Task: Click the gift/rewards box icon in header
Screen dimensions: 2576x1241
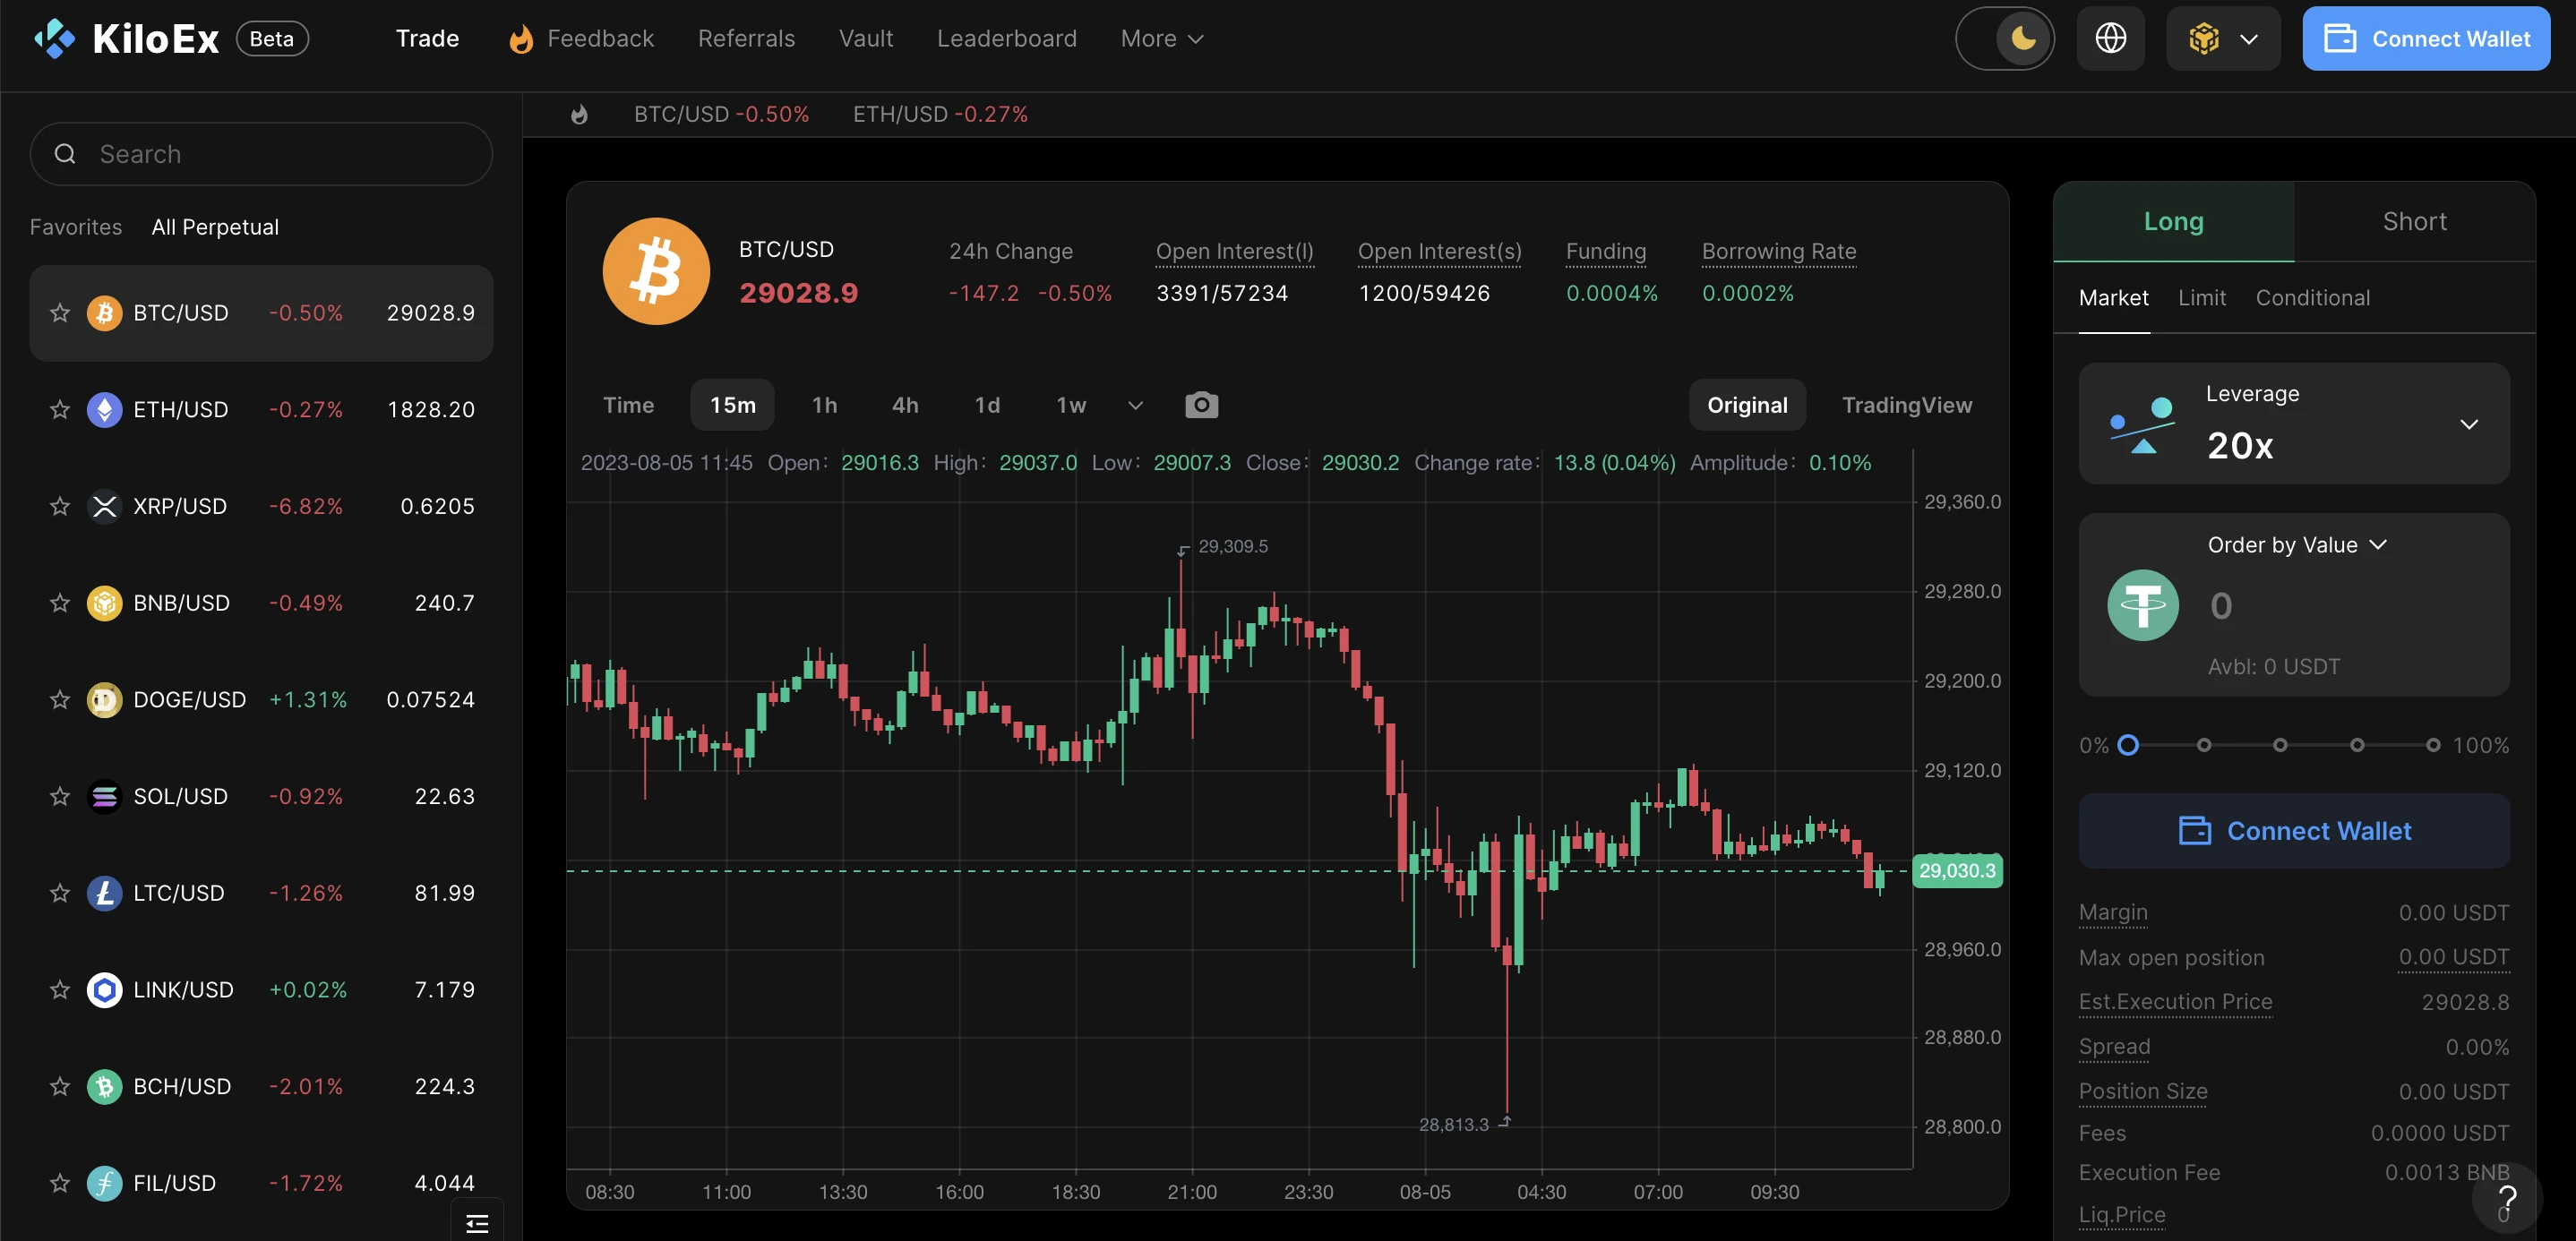Action: coord(2202,36)
